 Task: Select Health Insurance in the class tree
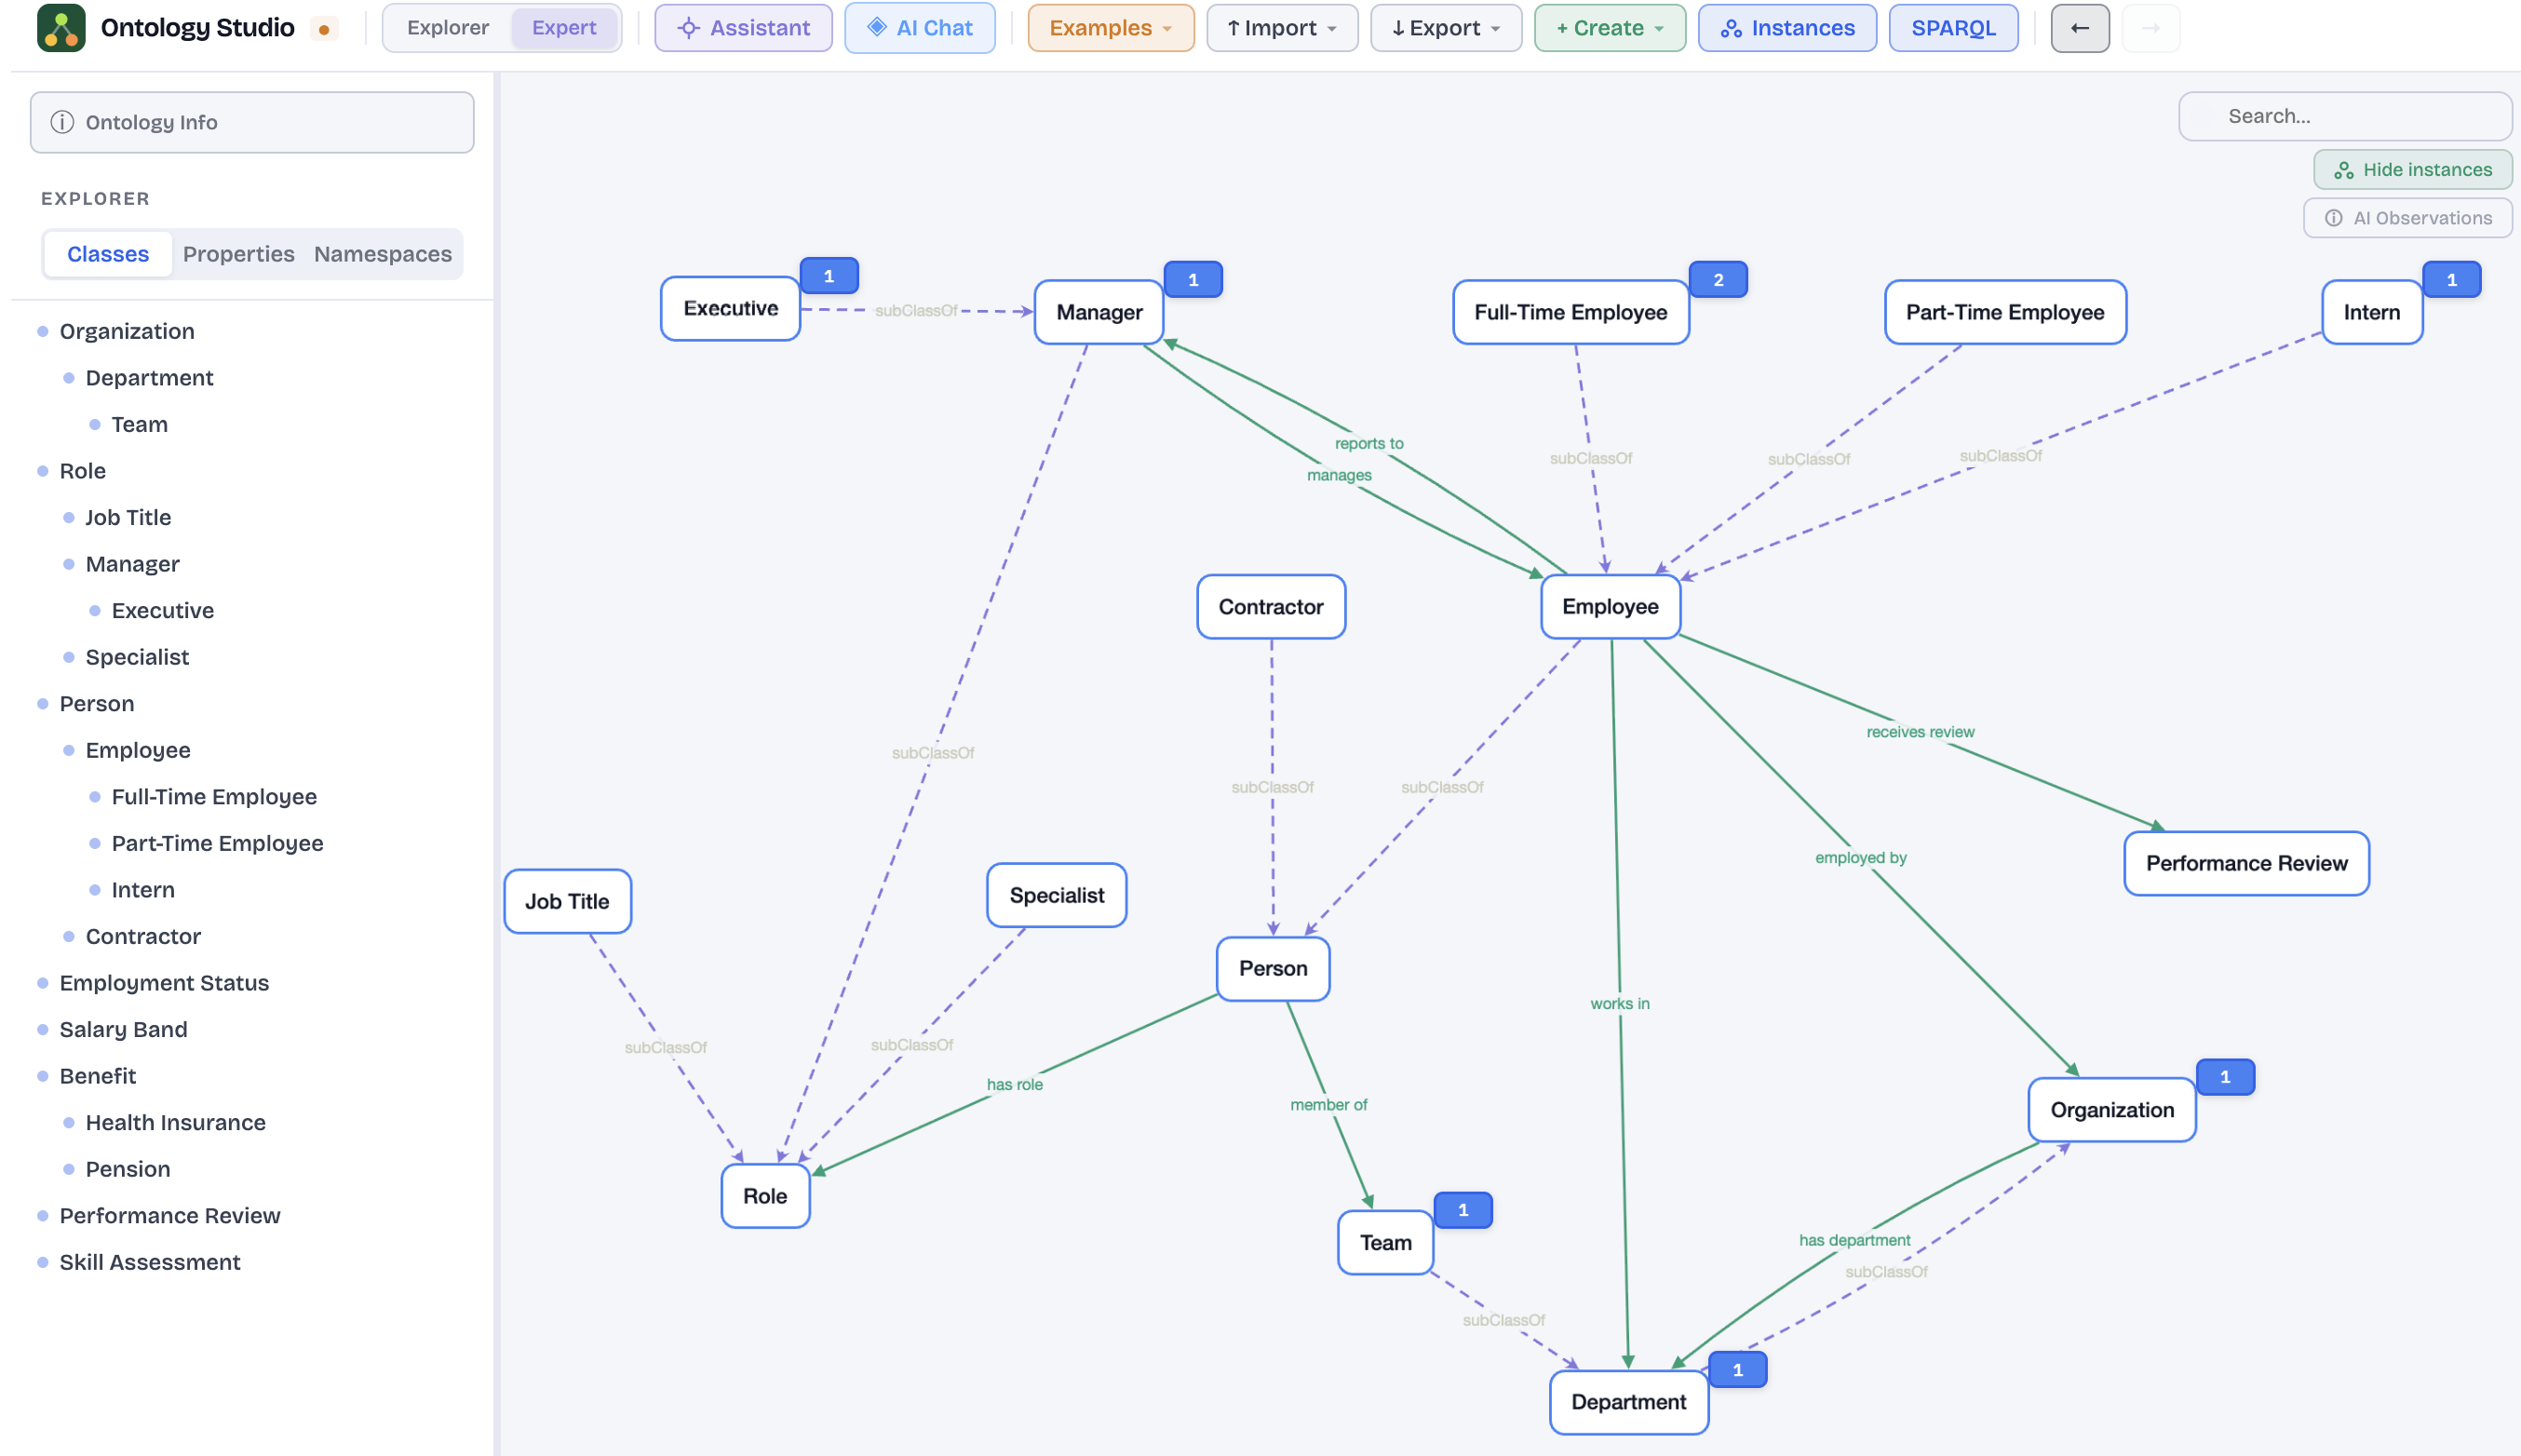click(175, 1122)
